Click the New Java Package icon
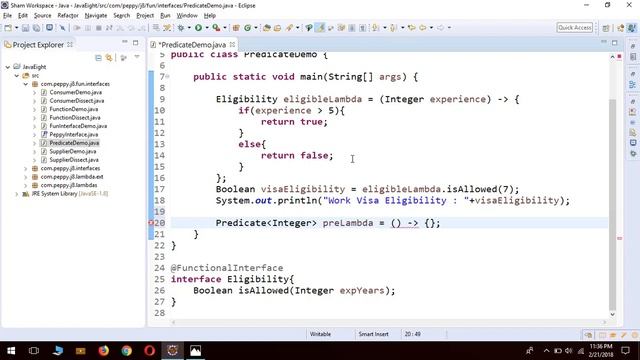This screenshot has width=640, height=360. click(236, 28)
